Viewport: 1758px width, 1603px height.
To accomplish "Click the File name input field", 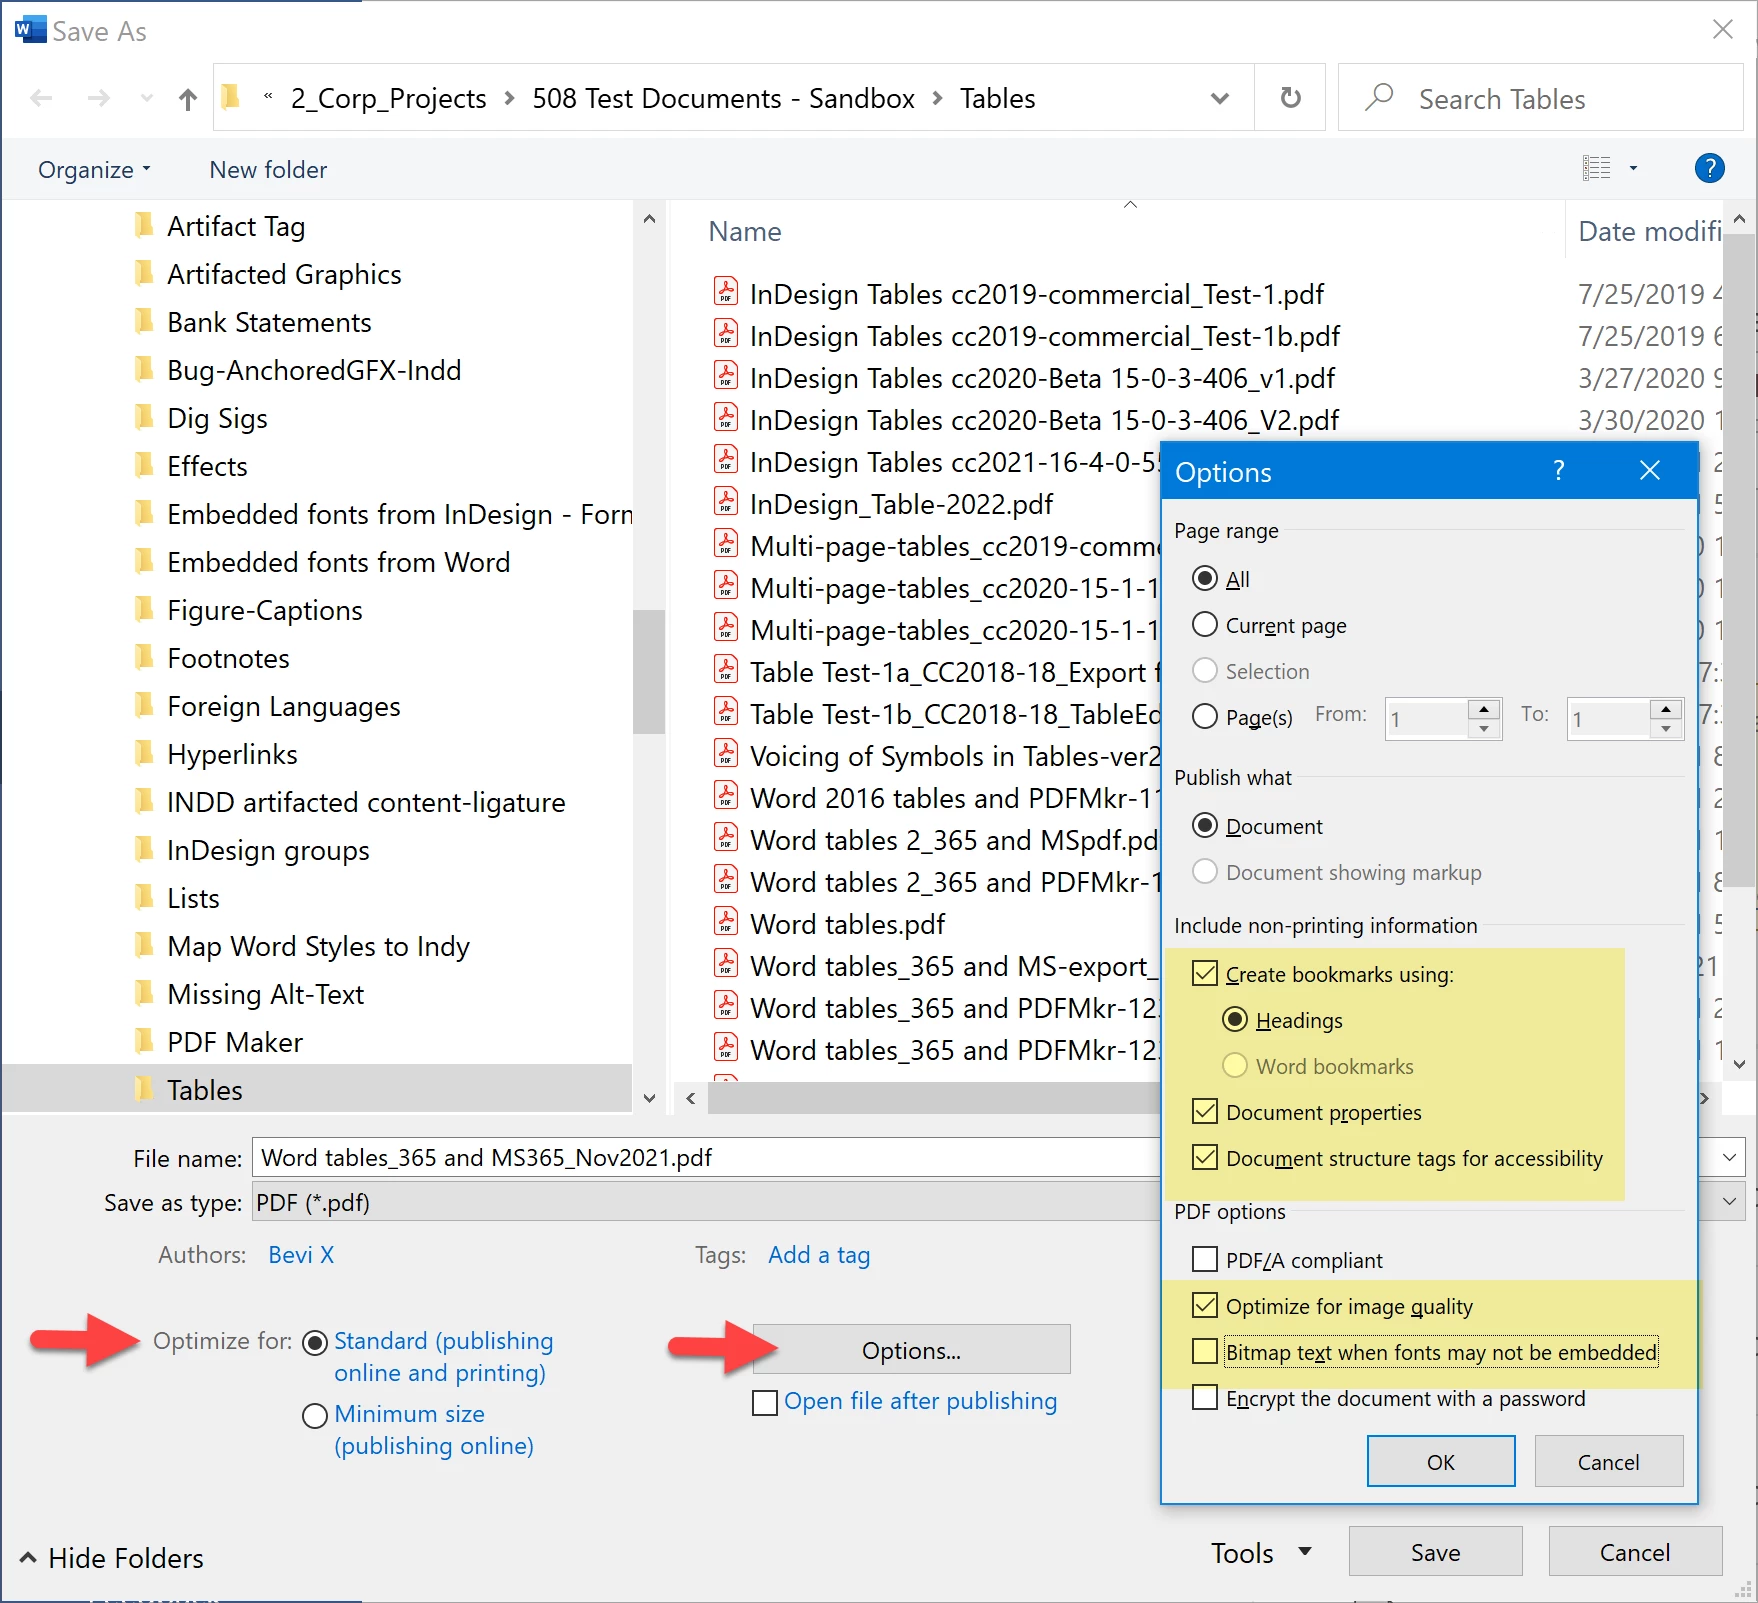I will [x=706, y=1157].
